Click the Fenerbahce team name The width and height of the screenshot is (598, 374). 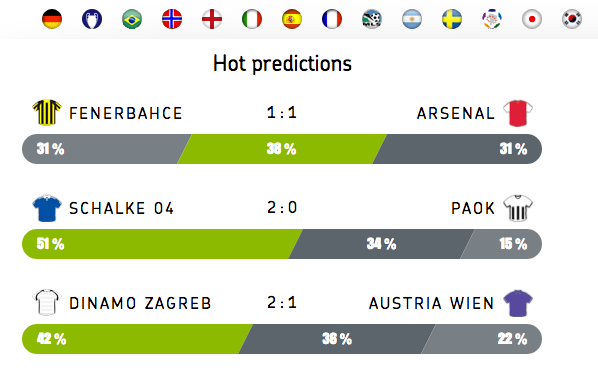[126, 113]
